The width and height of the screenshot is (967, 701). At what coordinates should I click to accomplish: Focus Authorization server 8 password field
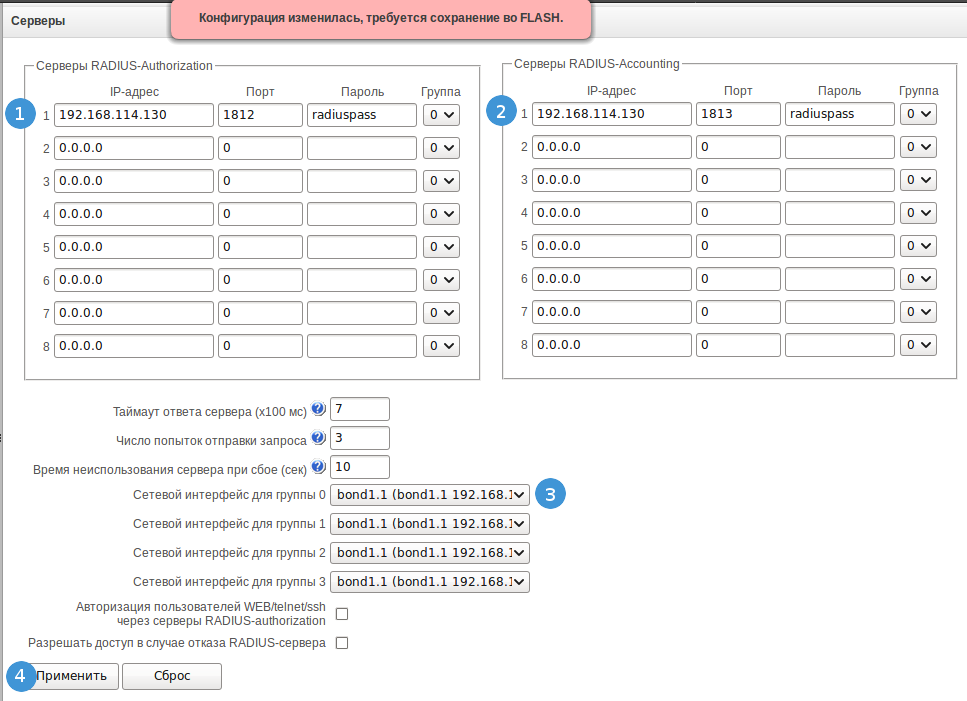click(362, 346)
